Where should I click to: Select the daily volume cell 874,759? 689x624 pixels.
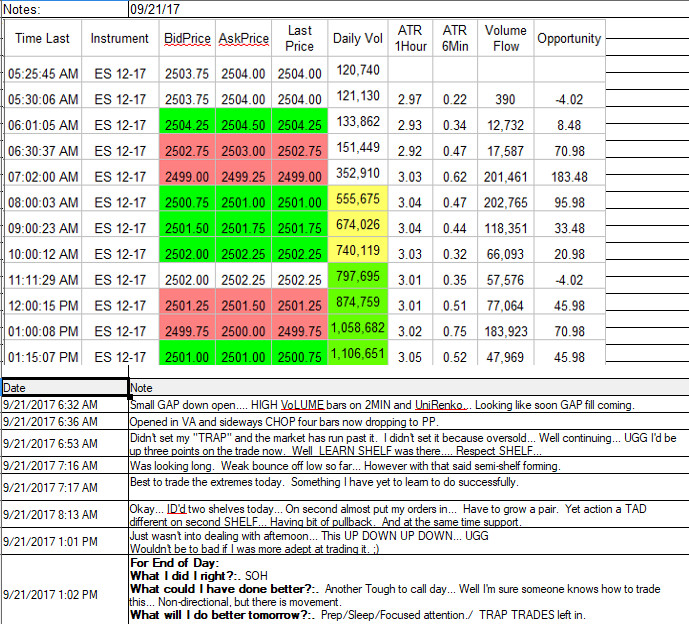(x=358, y=301)
